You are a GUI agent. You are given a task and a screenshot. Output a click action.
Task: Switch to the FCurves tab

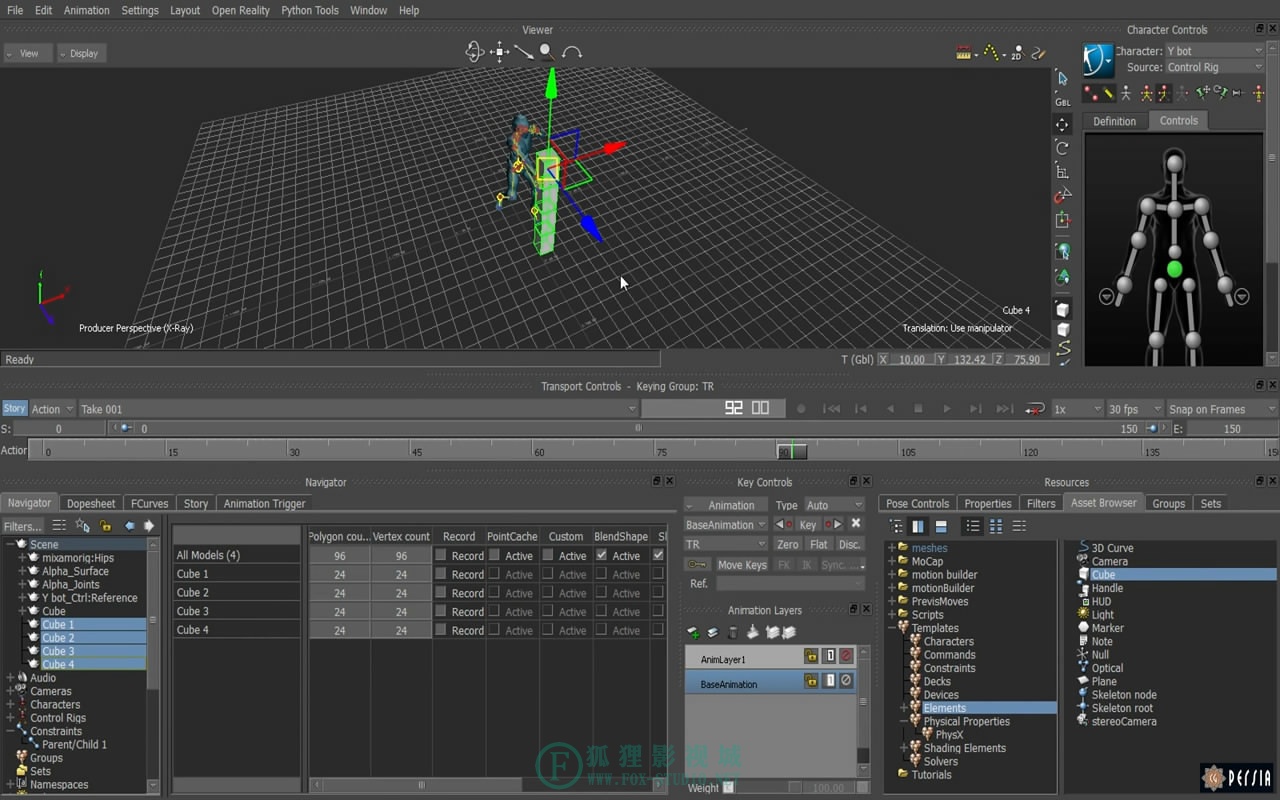(x=150, y=503)
